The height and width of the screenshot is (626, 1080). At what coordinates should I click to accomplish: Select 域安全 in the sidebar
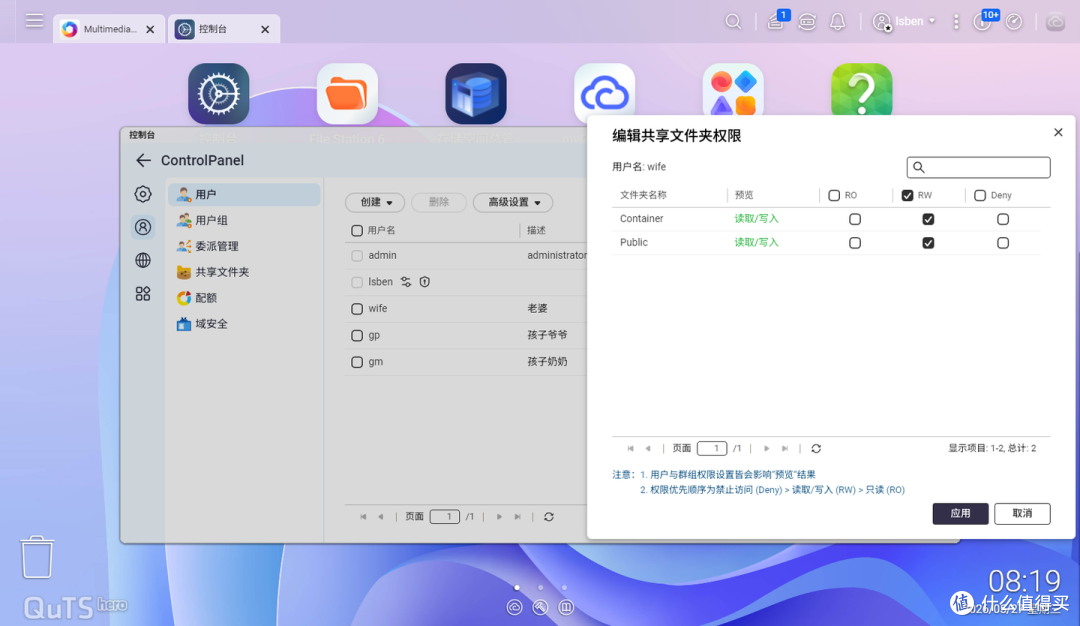[x=245, y=324]
